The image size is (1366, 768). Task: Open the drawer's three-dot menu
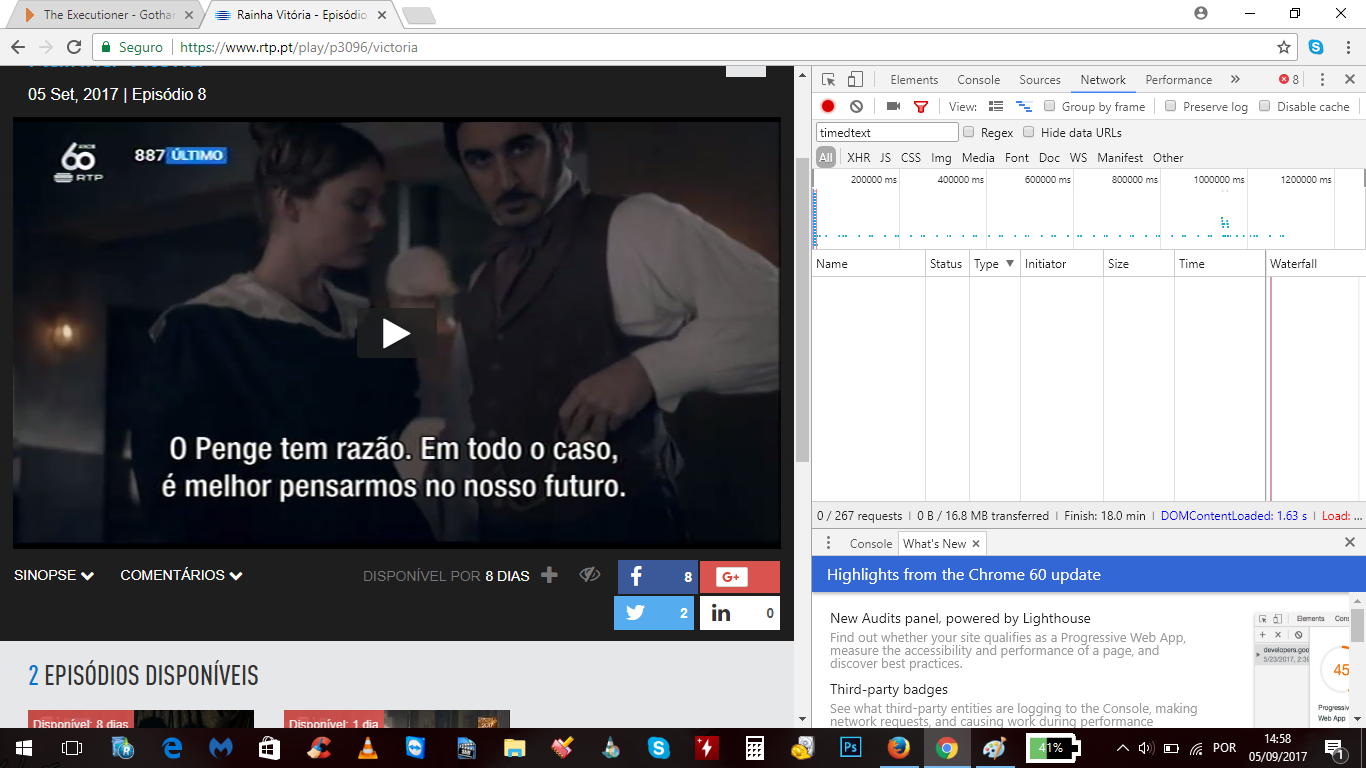click(828, 543)
